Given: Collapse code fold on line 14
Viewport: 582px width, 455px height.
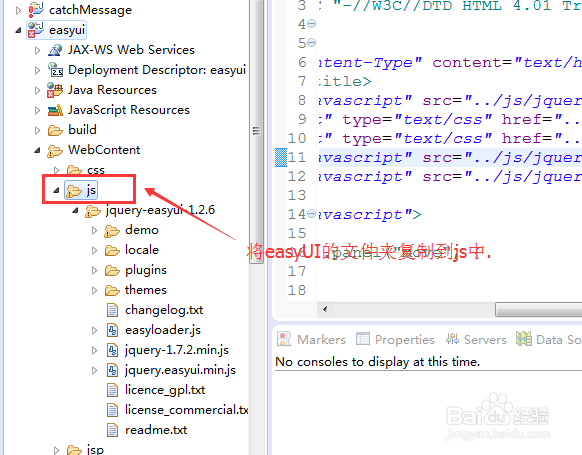Looking at the screenshot, I should [x=312, y=214].
